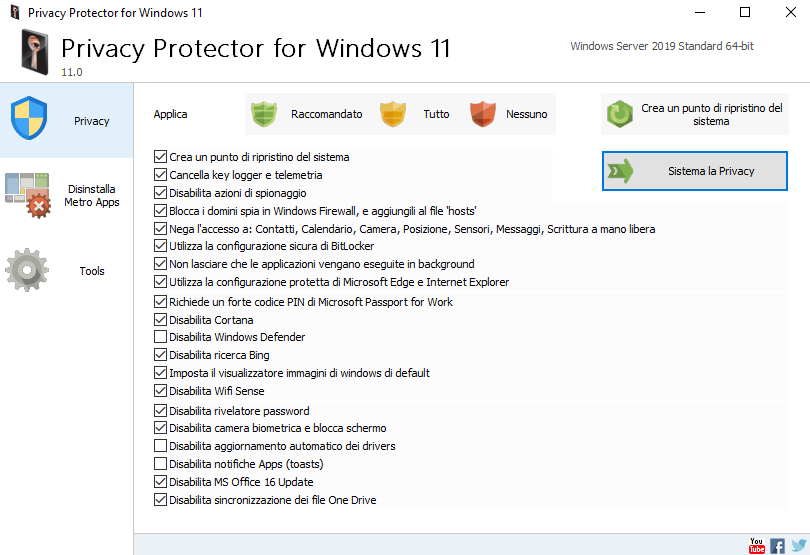Click the Disinstalla Metro Apps icon

28,195
